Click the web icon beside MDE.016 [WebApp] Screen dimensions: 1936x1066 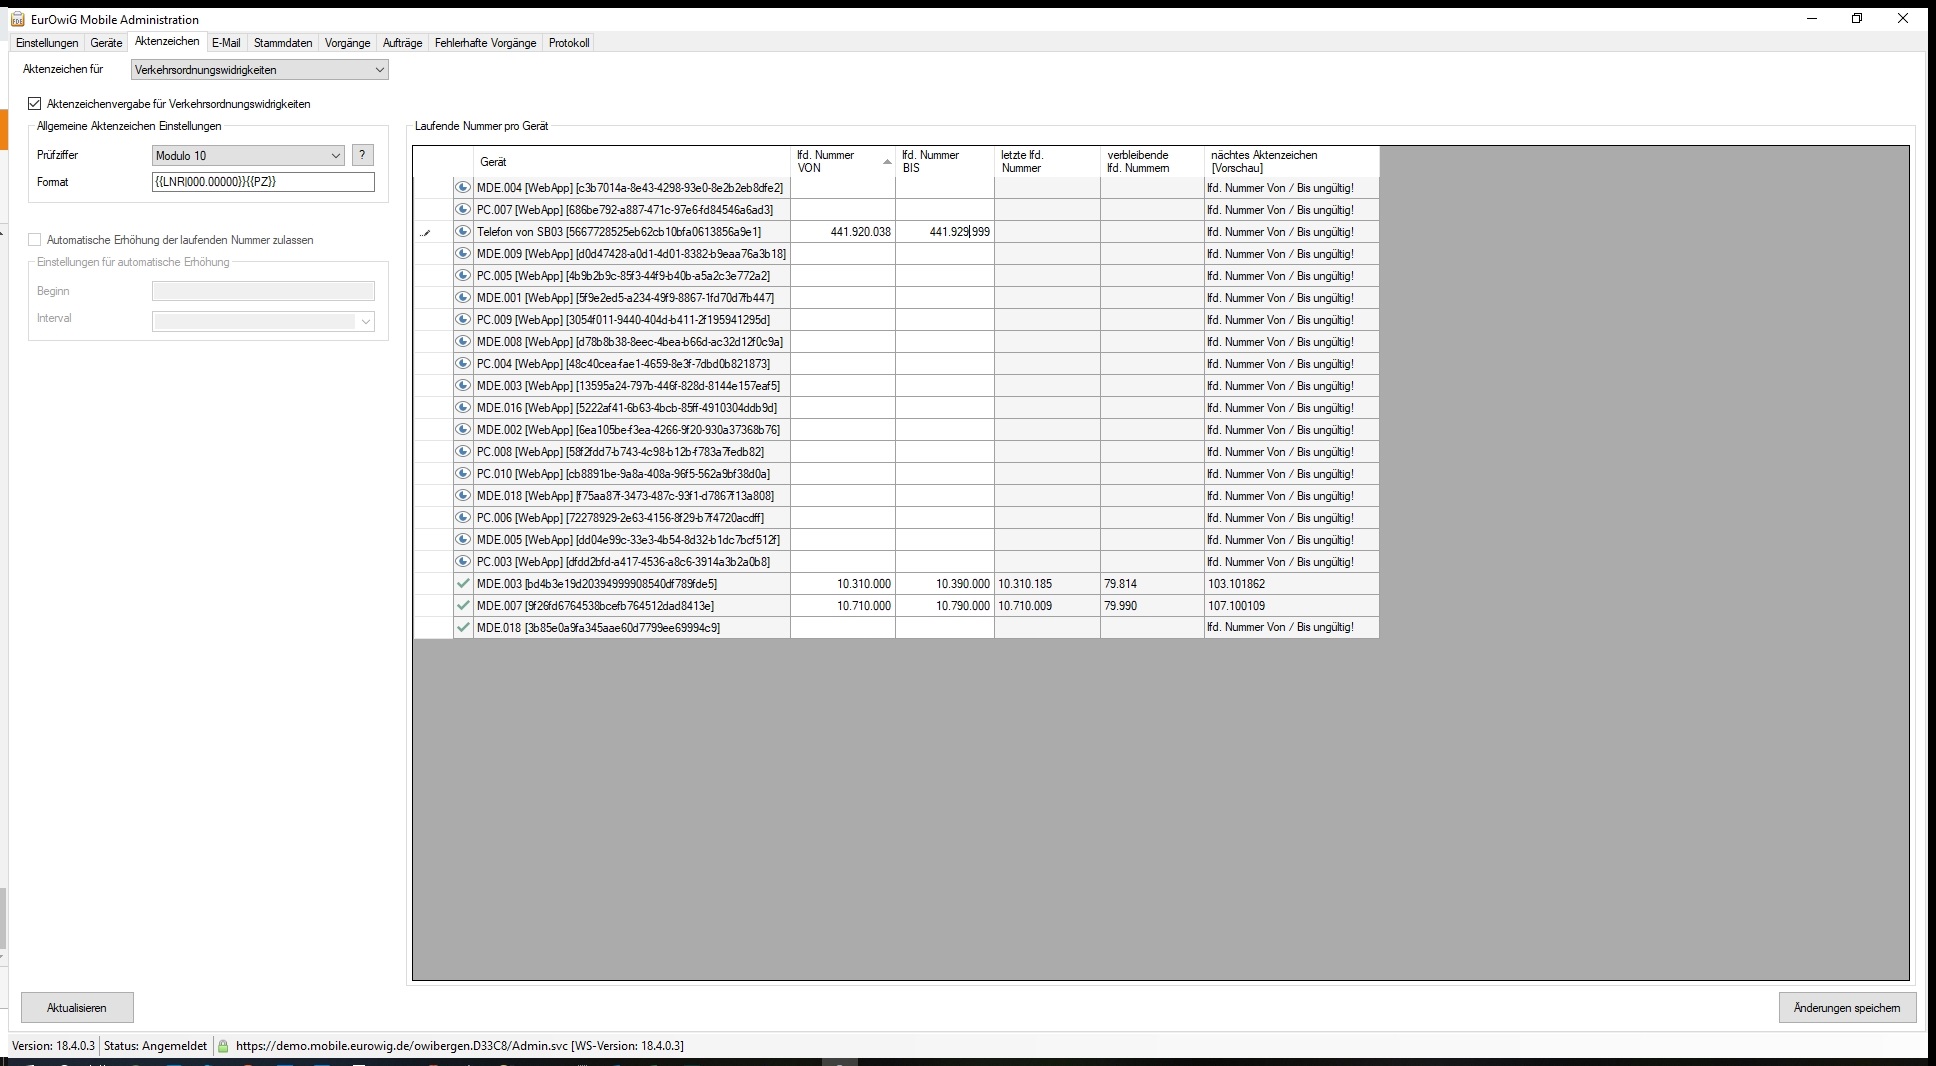(x=463, y=408)
